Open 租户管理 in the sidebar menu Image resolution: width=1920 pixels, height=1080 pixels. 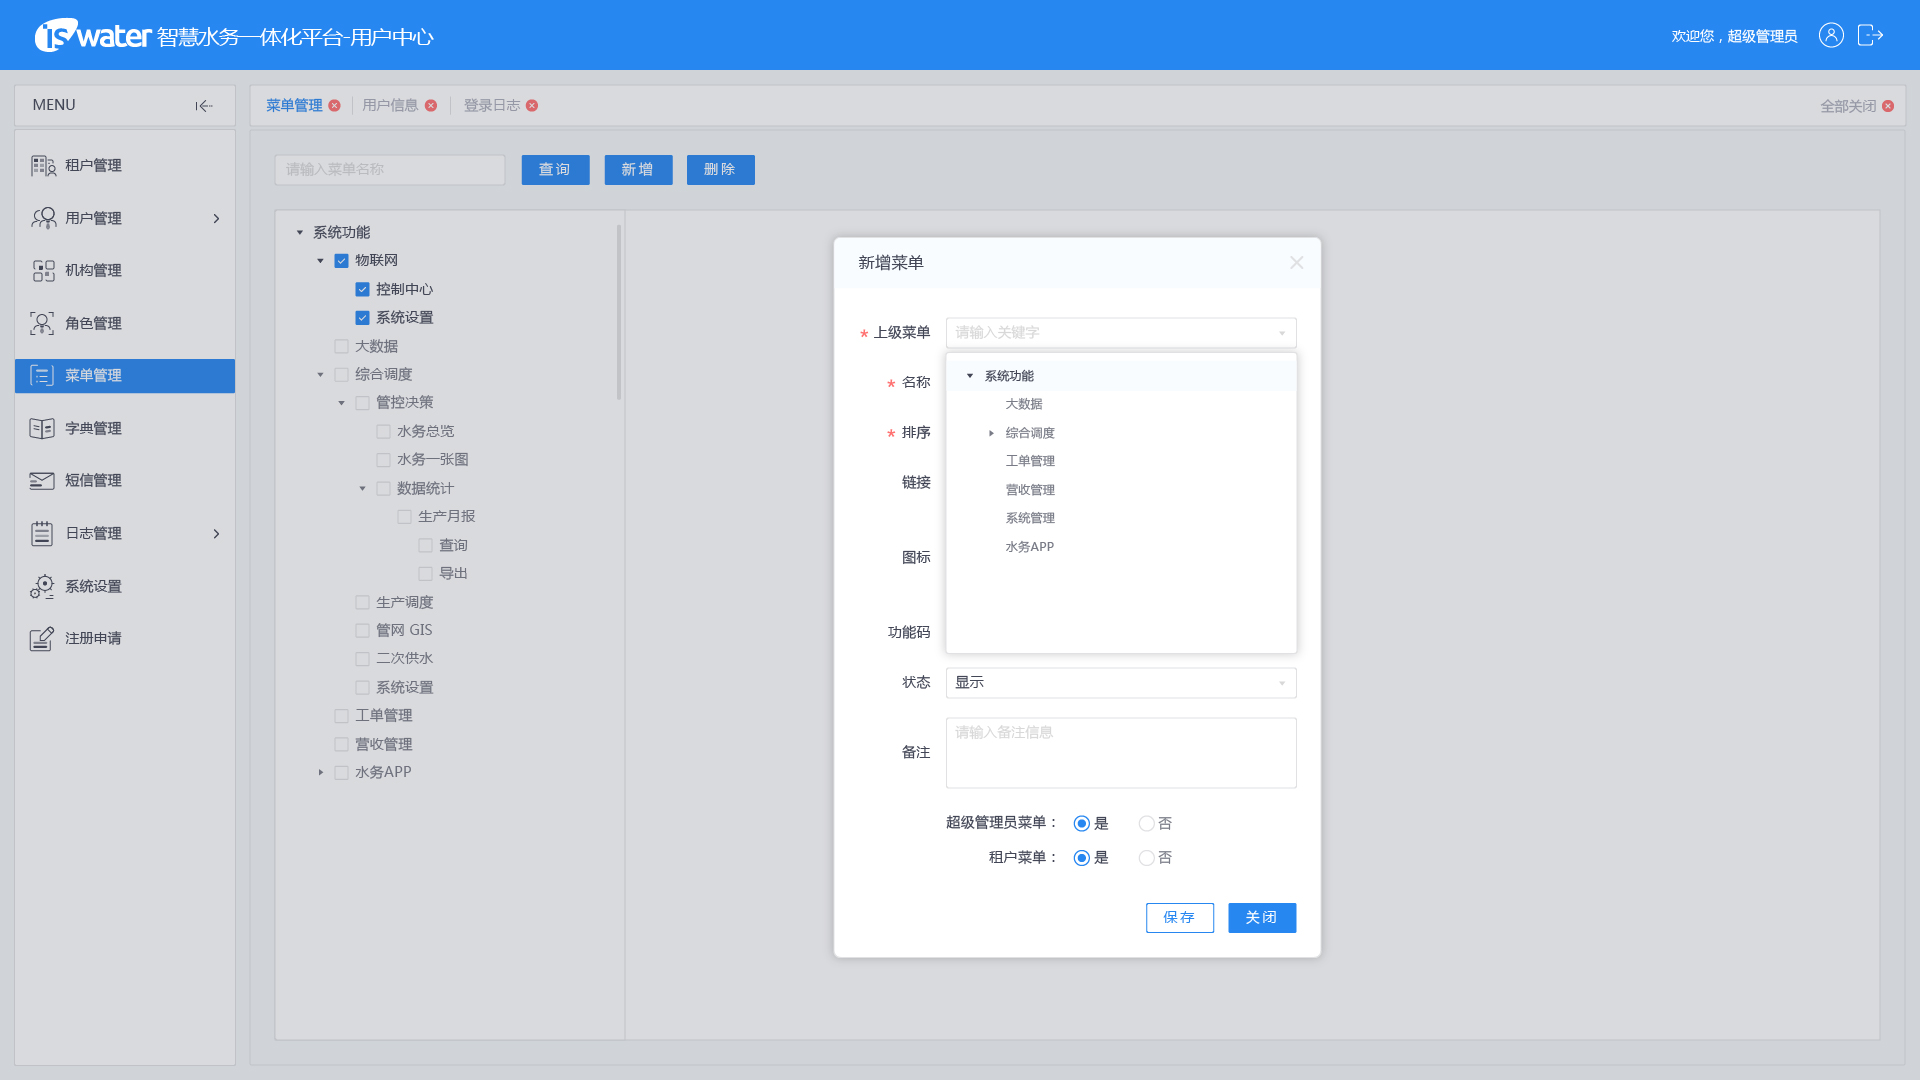125,166
